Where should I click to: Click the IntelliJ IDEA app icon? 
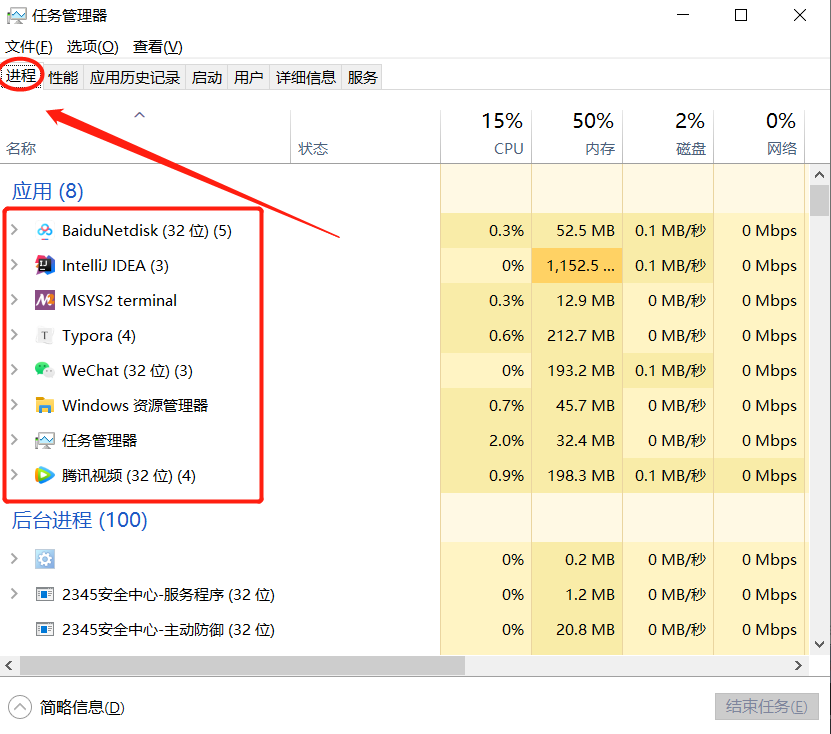pos(45,266)
